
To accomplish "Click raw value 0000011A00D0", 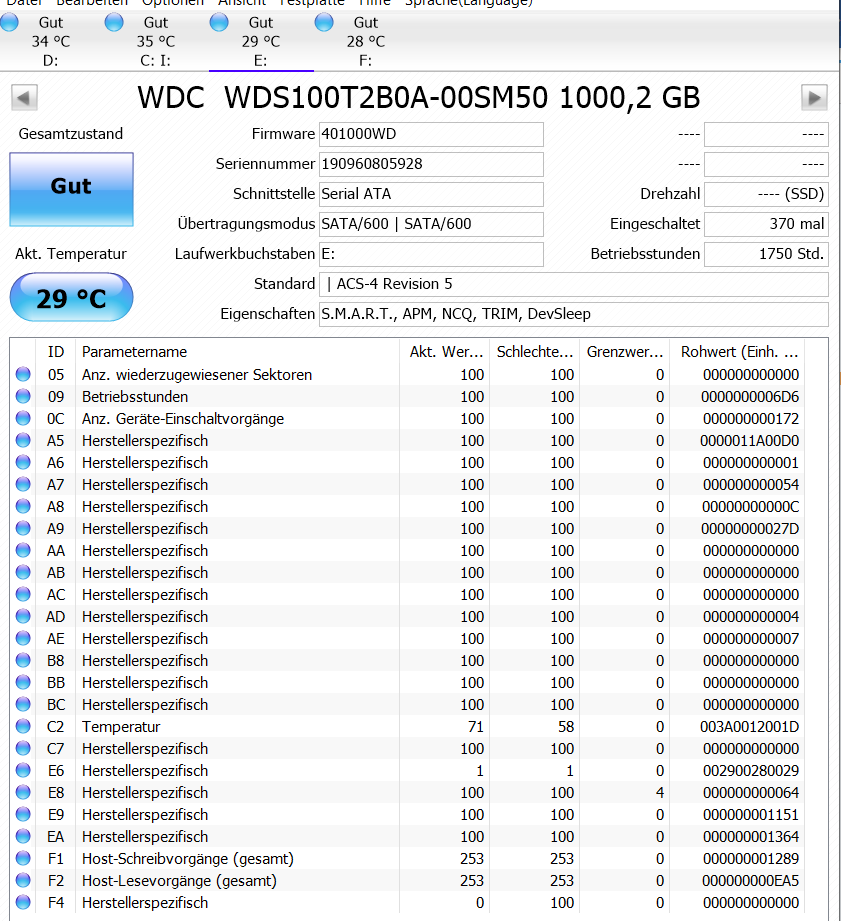I will [x=749, y=441].
